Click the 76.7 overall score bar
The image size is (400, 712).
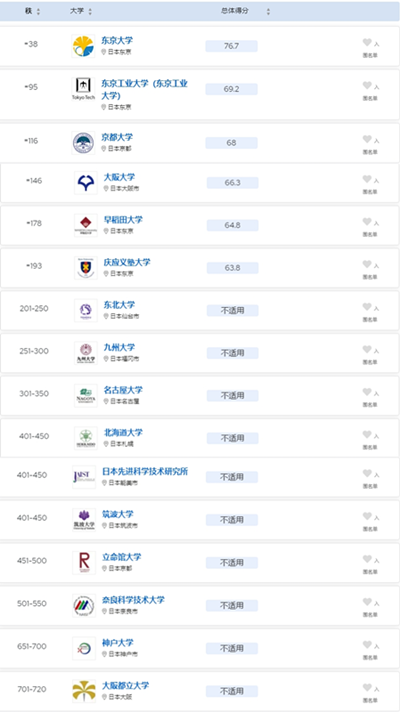(232, 46)
